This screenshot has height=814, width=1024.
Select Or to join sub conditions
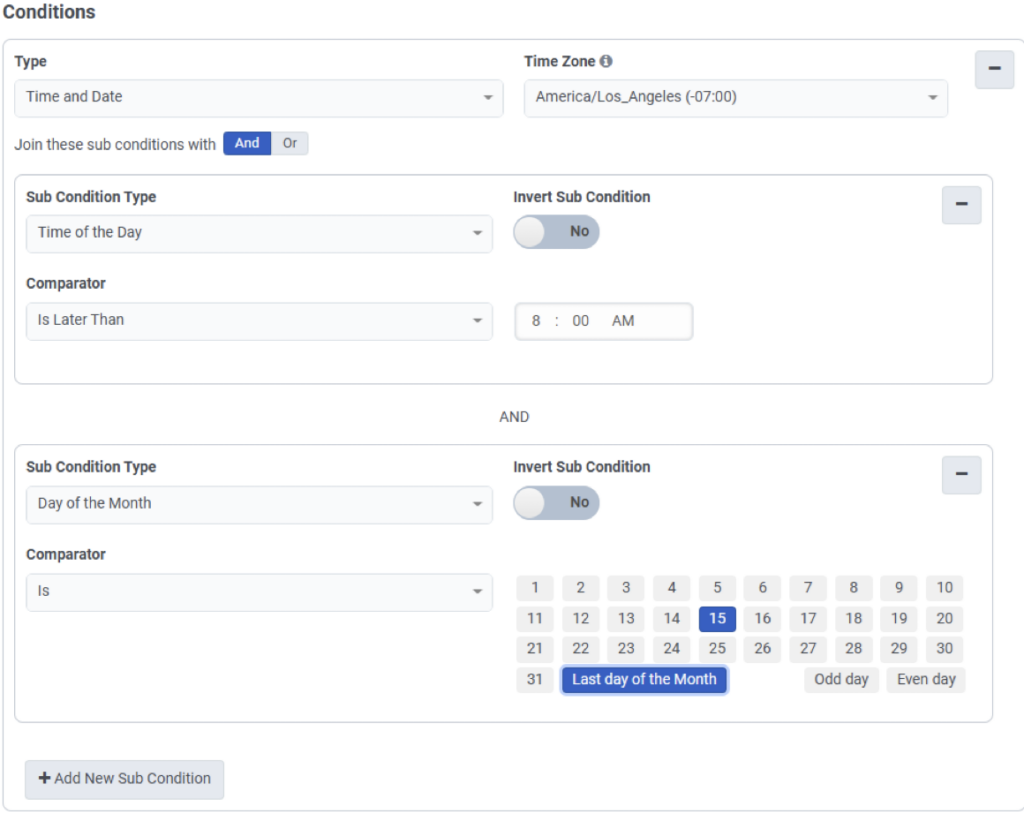(x=289, y=143)
